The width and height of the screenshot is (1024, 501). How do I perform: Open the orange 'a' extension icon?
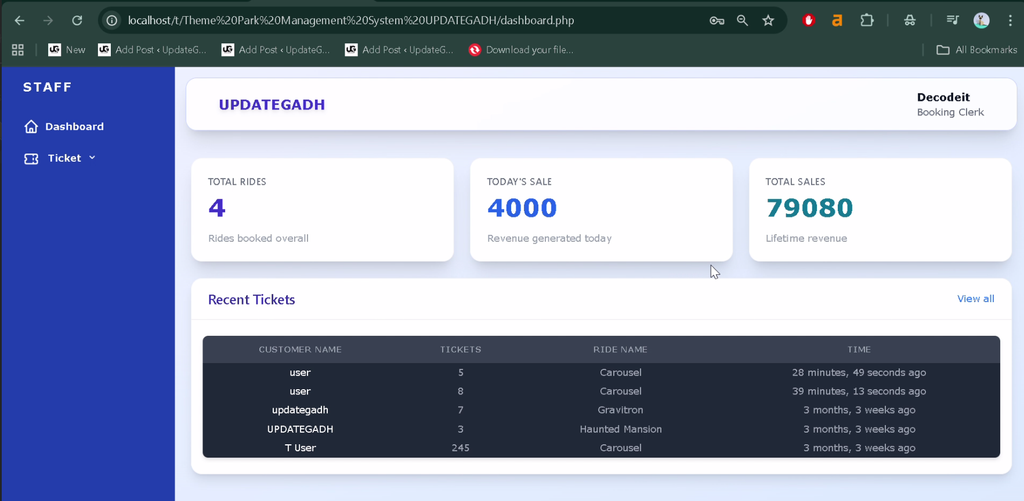click(x=837, y=21)
